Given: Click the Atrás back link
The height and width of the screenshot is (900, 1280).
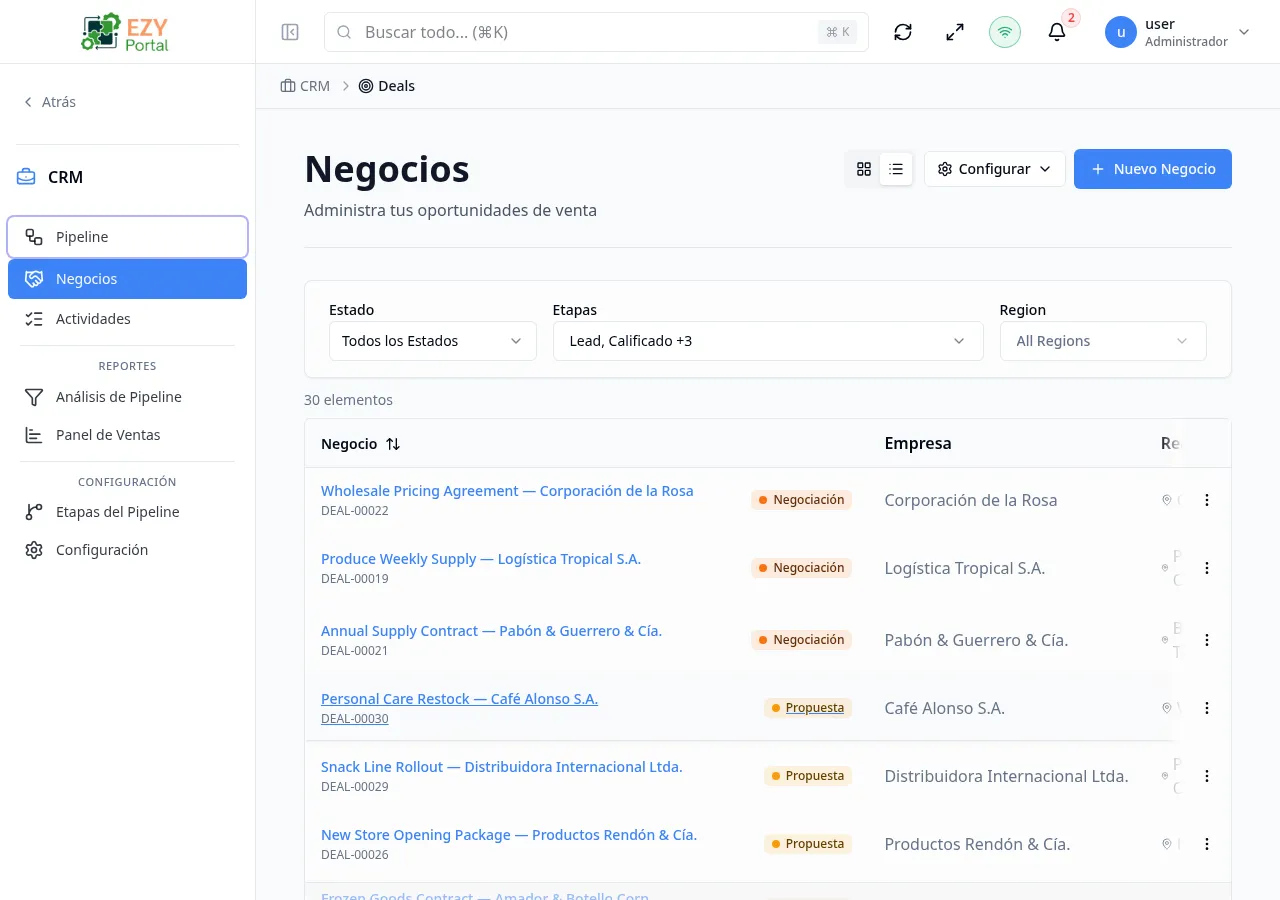Looking at the screenshot, I should [x=50, y=102].
